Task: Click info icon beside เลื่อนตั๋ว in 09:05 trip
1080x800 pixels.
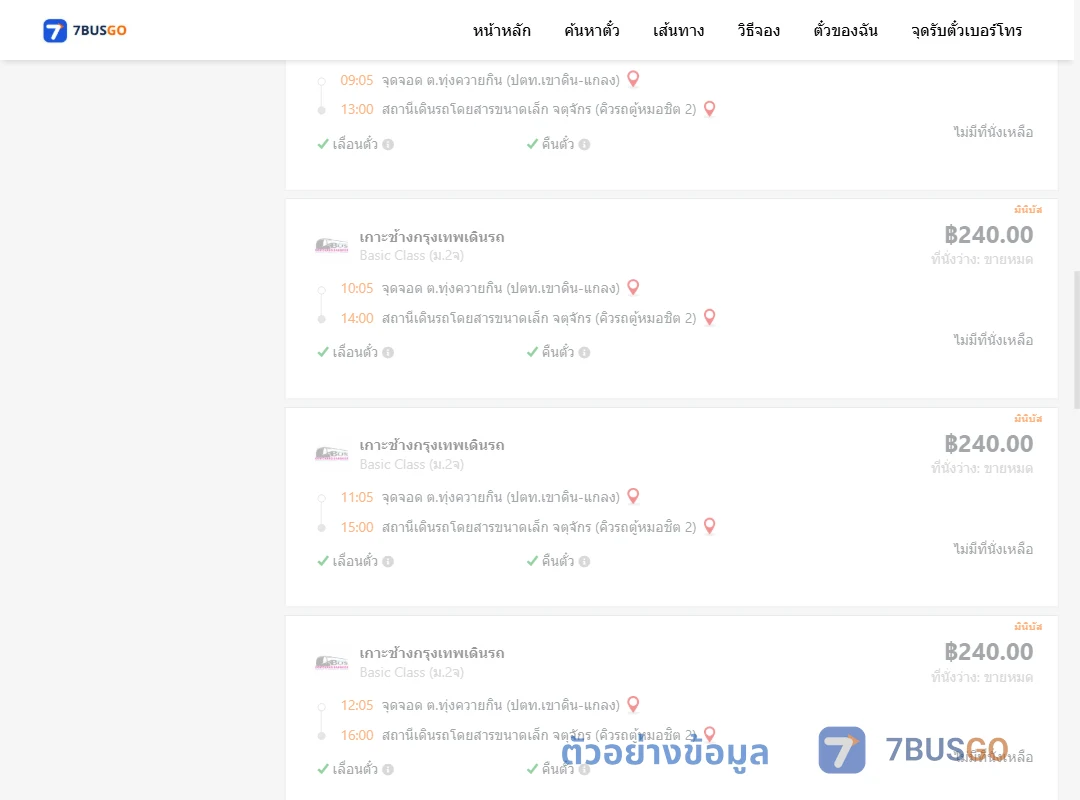Action: tap(388, 145)
